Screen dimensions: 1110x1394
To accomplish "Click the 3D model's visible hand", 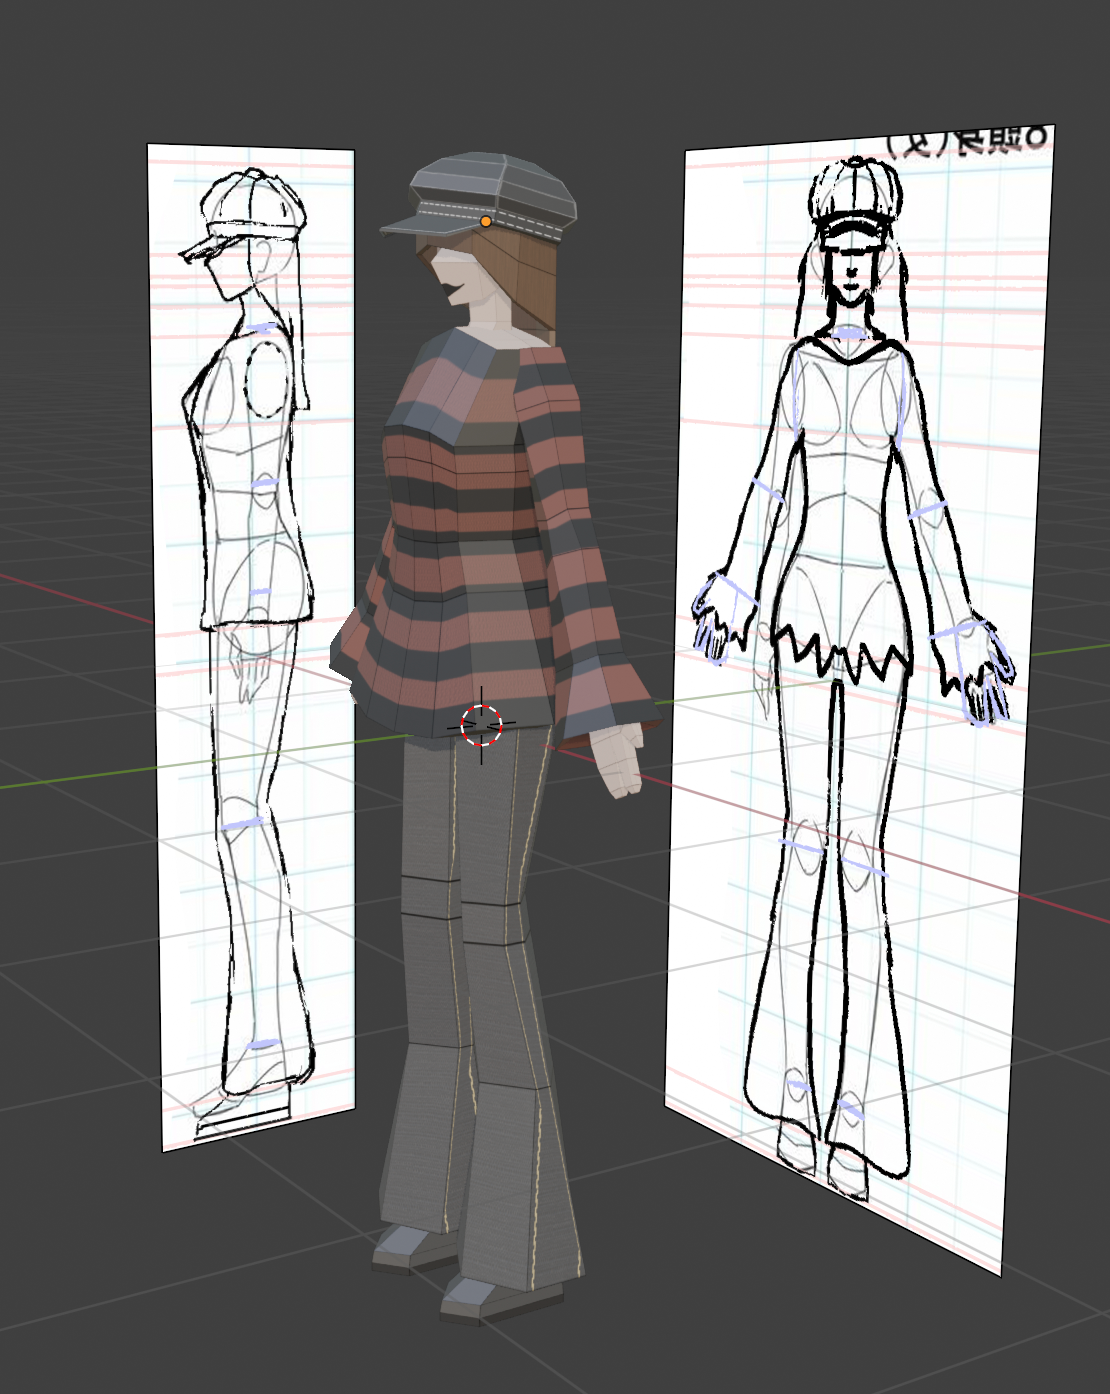I will pyautogui.click(x=617, y=758).
